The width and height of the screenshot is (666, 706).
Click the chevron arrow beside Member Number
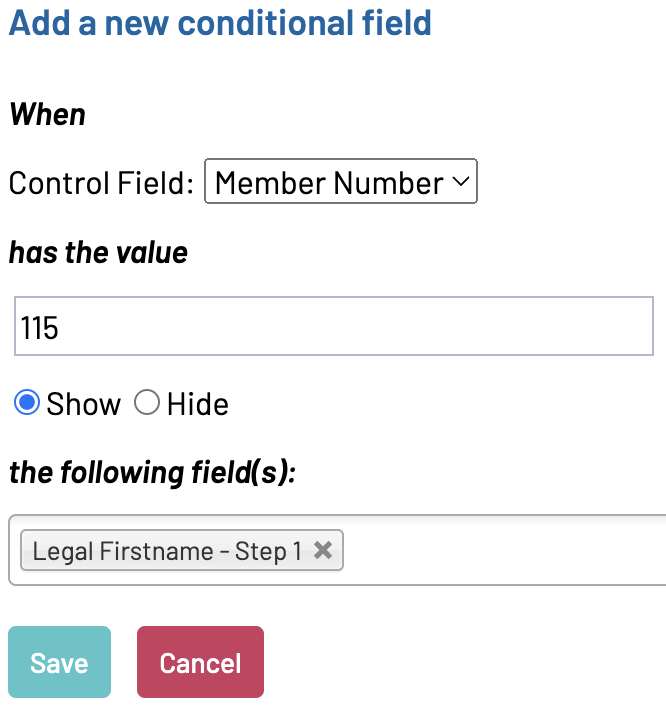(460, 183)
